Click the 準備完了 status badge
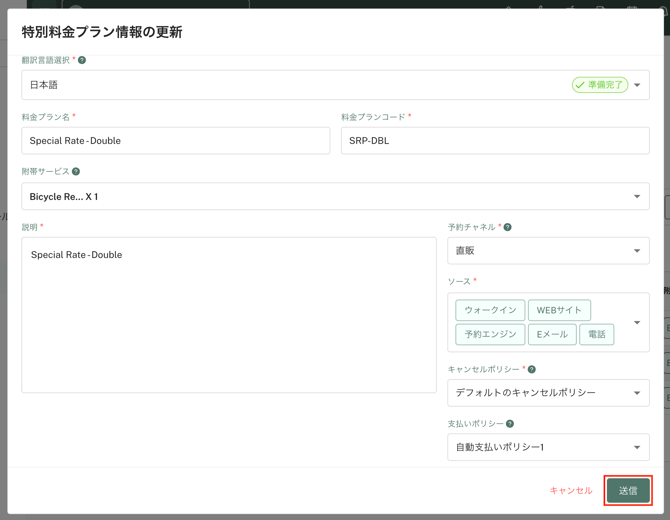 (600, 85)
